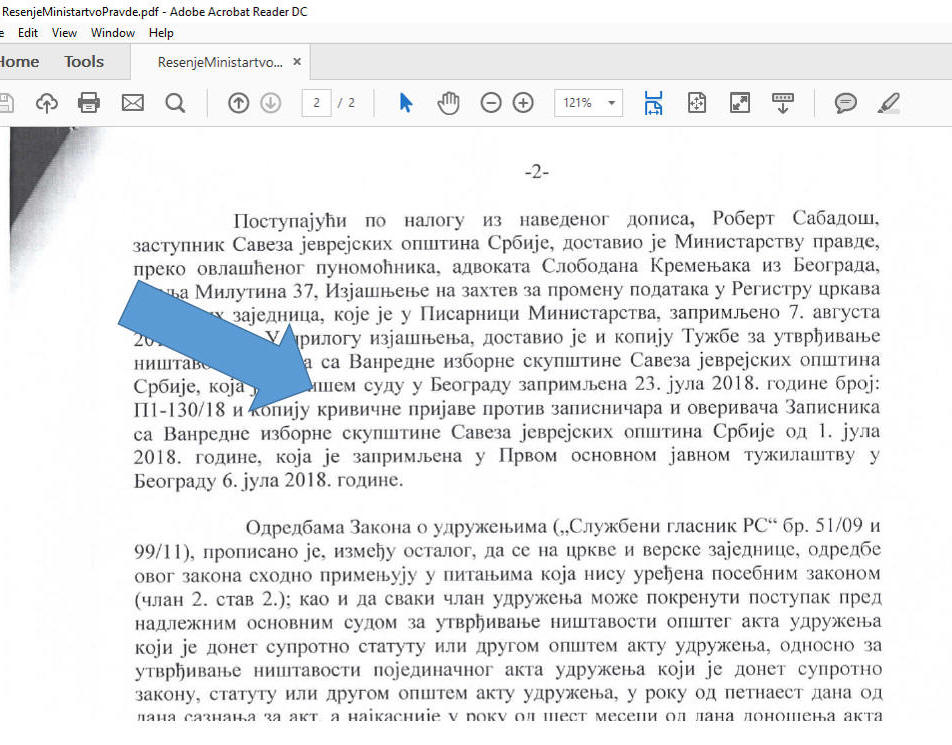Open the read mode download-arrow tool
952x745 pixels.
pyautogui.click(x=783, y=103)
